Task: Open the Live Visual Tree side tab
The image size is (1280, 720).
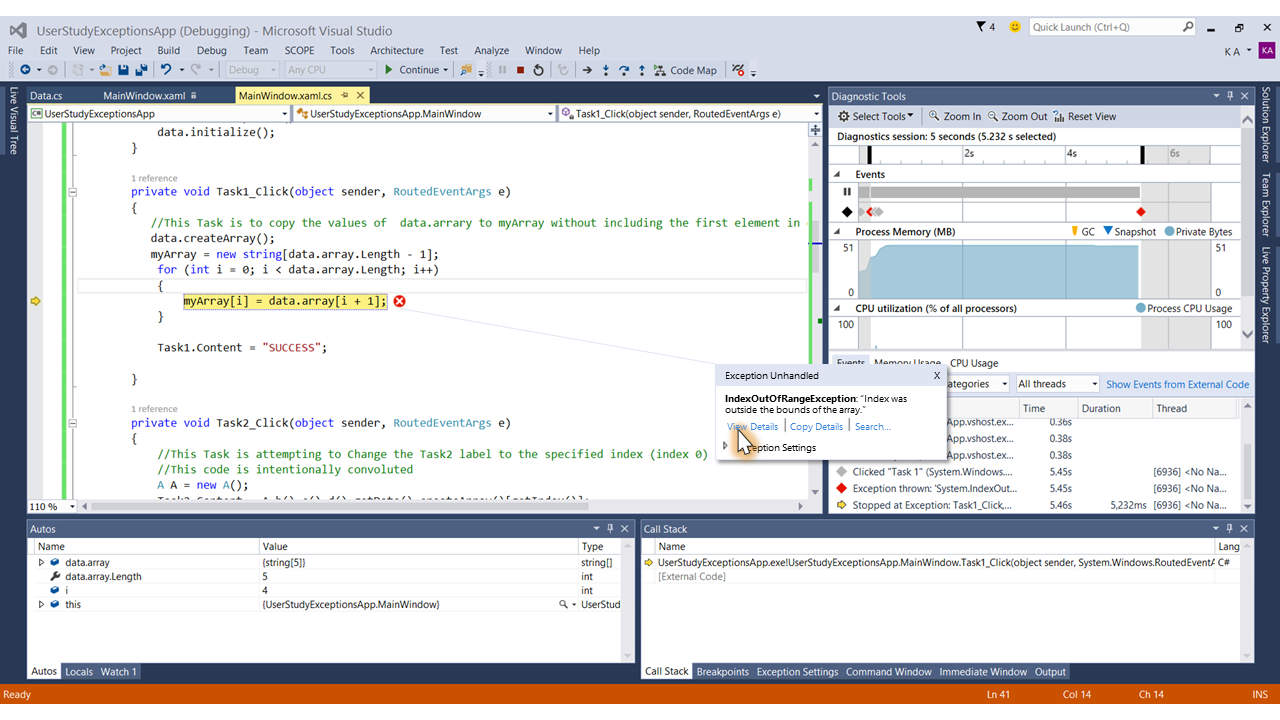Action: (x=14, y=121)
